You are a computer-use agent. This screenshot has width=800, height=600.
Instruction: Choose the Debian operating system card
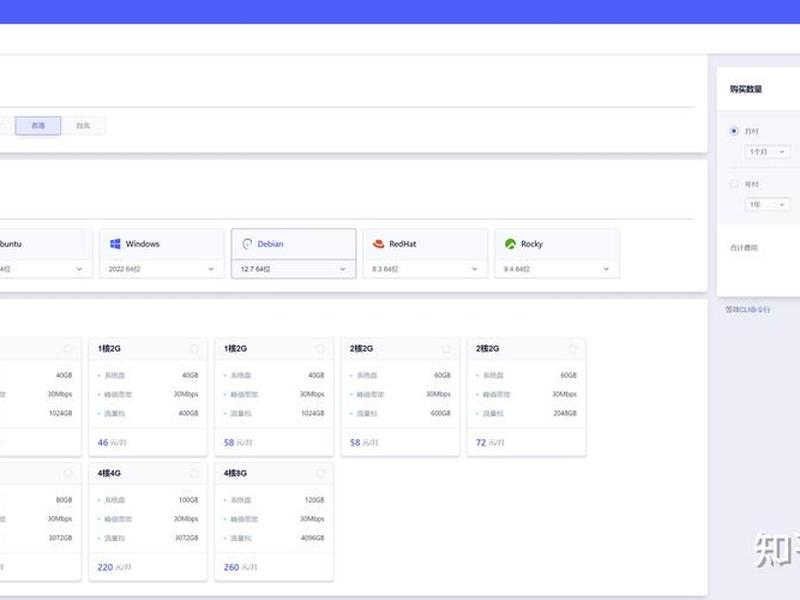coord(293,254)
